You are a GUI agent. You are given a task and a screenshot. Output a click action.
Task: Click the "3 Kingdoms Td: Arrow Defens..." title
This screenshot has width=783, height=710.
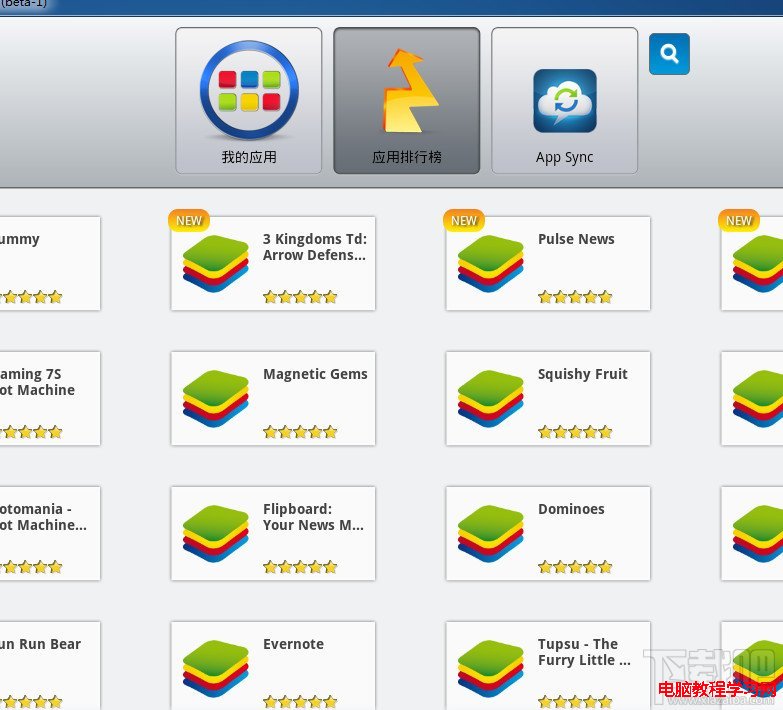[315, 247]
